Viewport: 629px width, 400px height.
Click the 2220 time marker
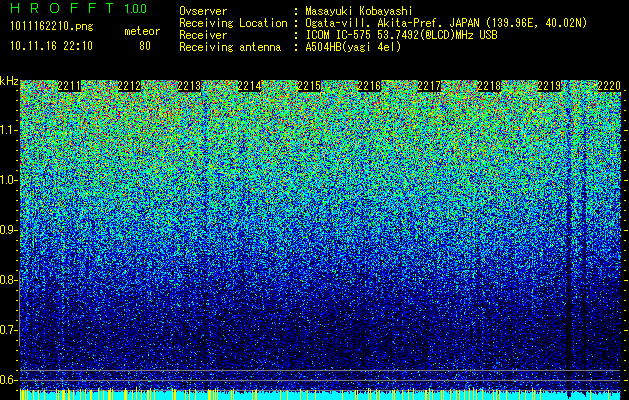click(609, 86)
